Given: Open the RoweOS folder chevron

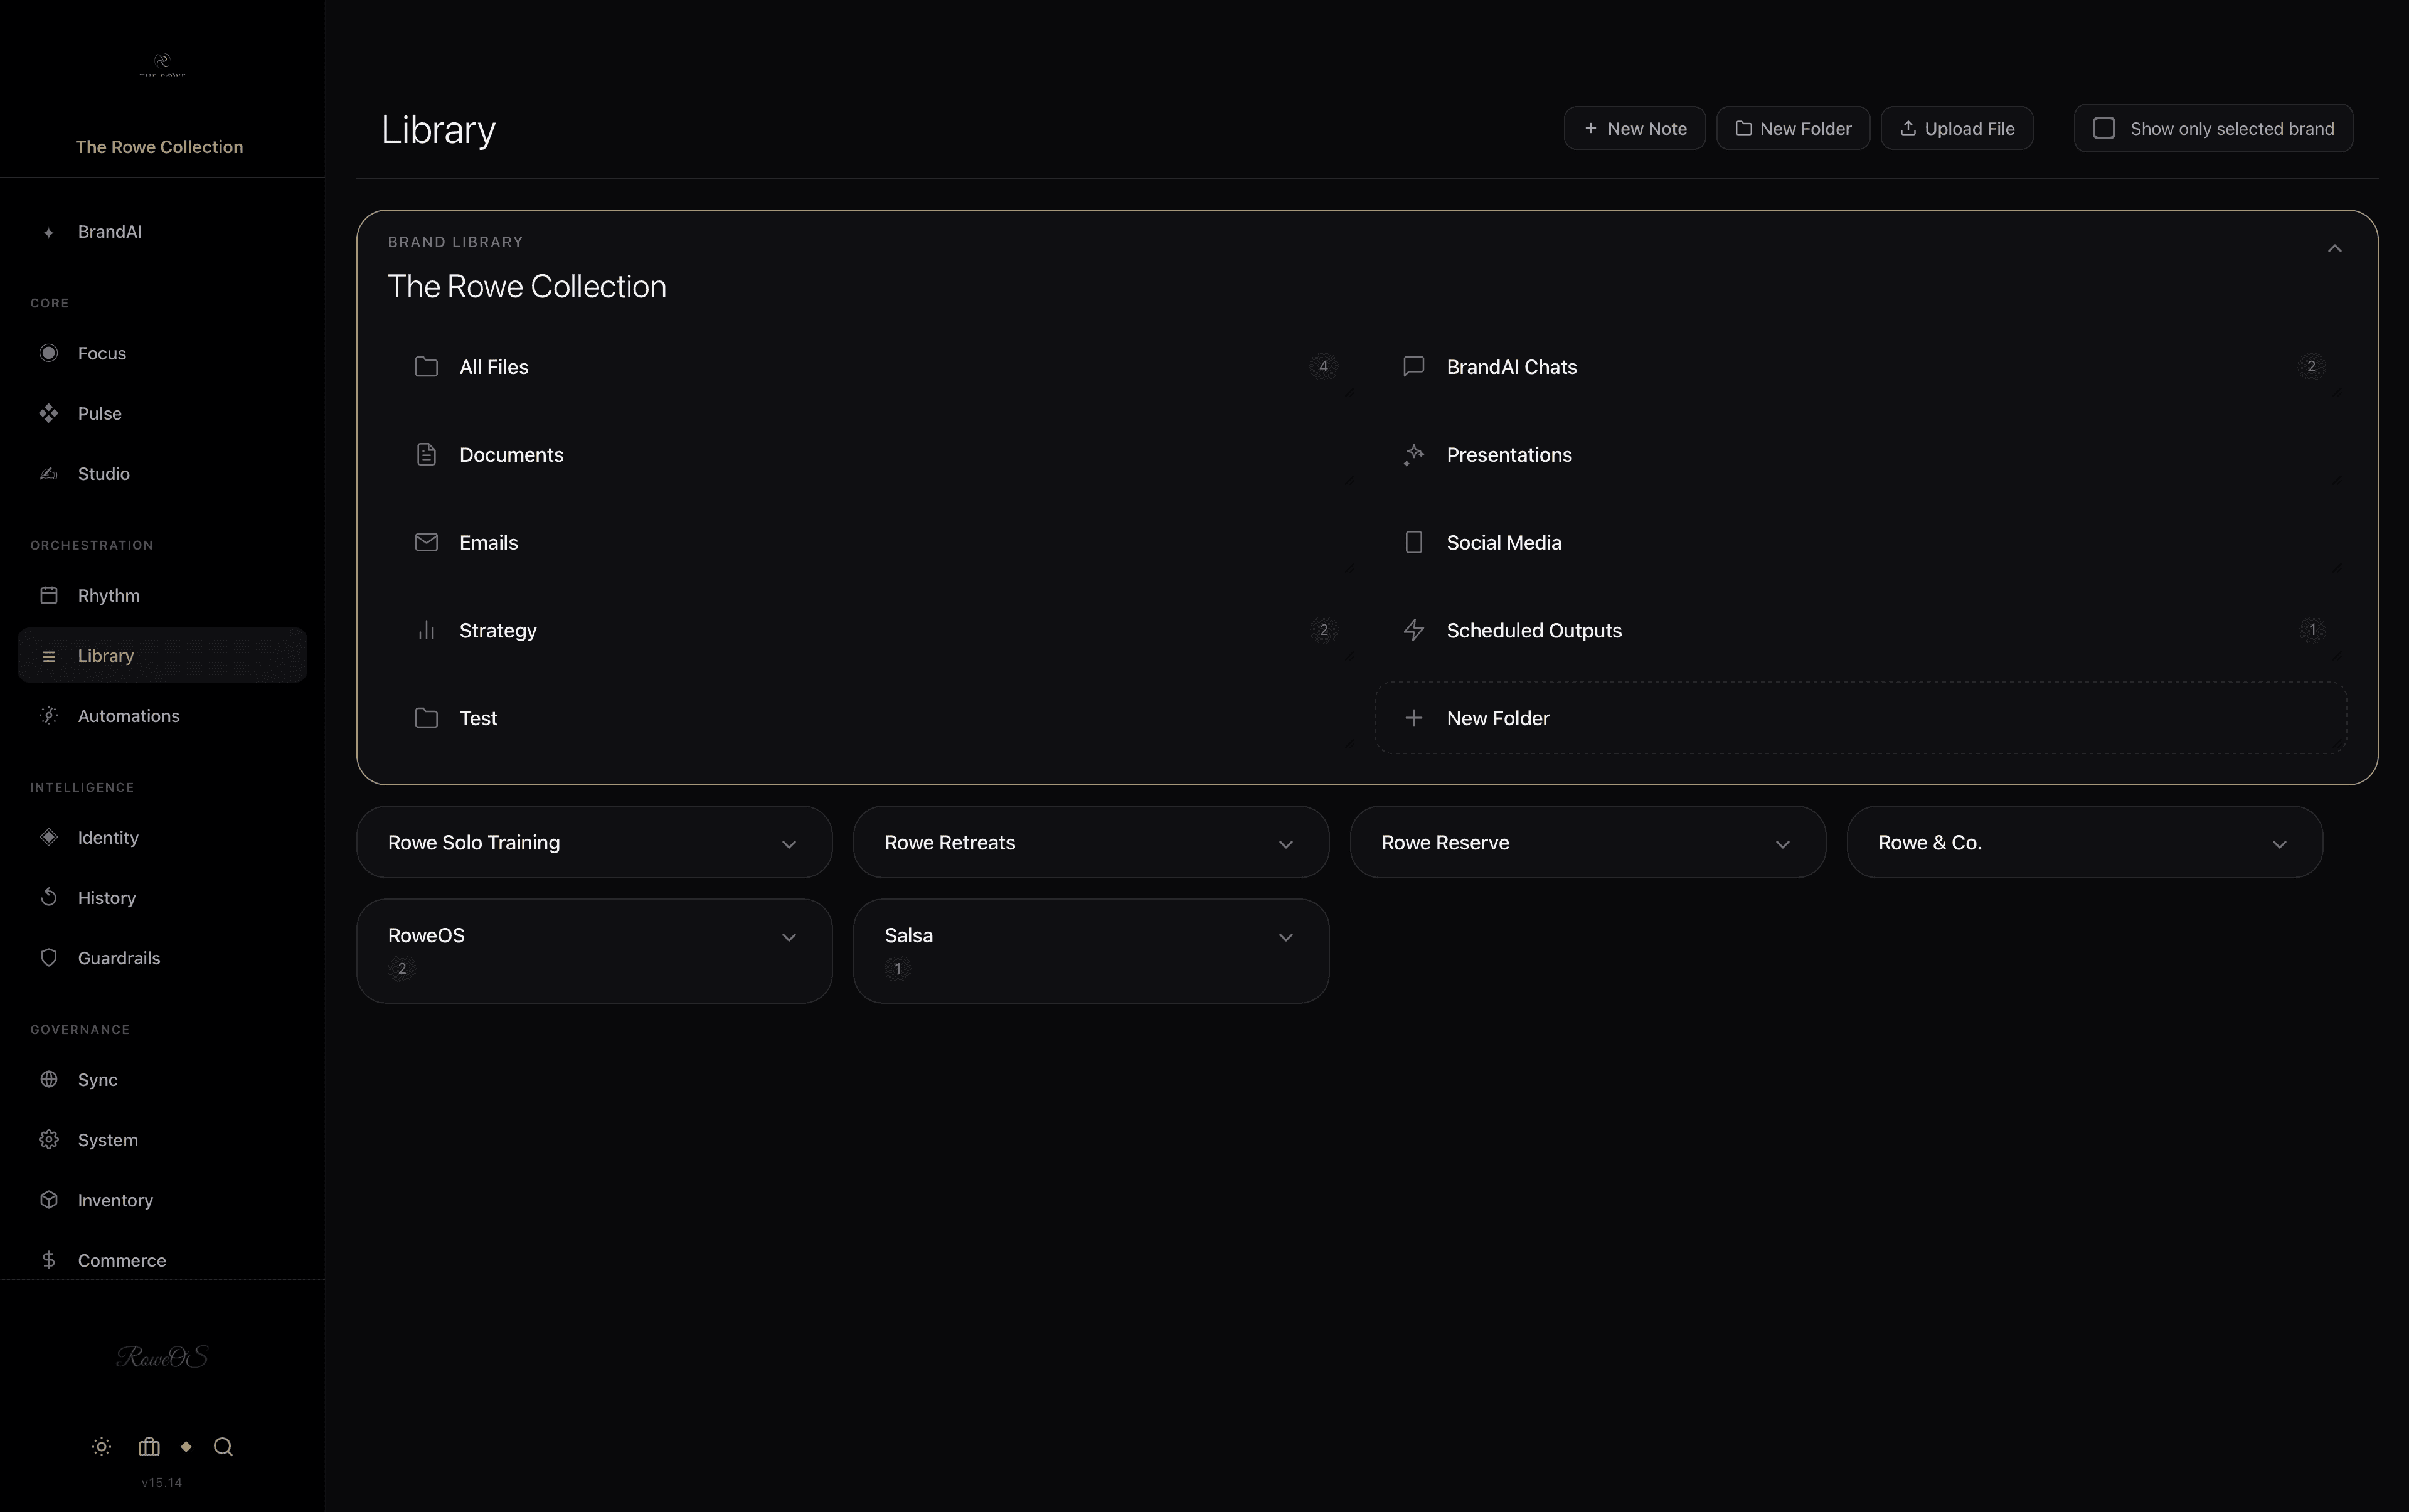Looking at the screenshot, I should 789,937.
